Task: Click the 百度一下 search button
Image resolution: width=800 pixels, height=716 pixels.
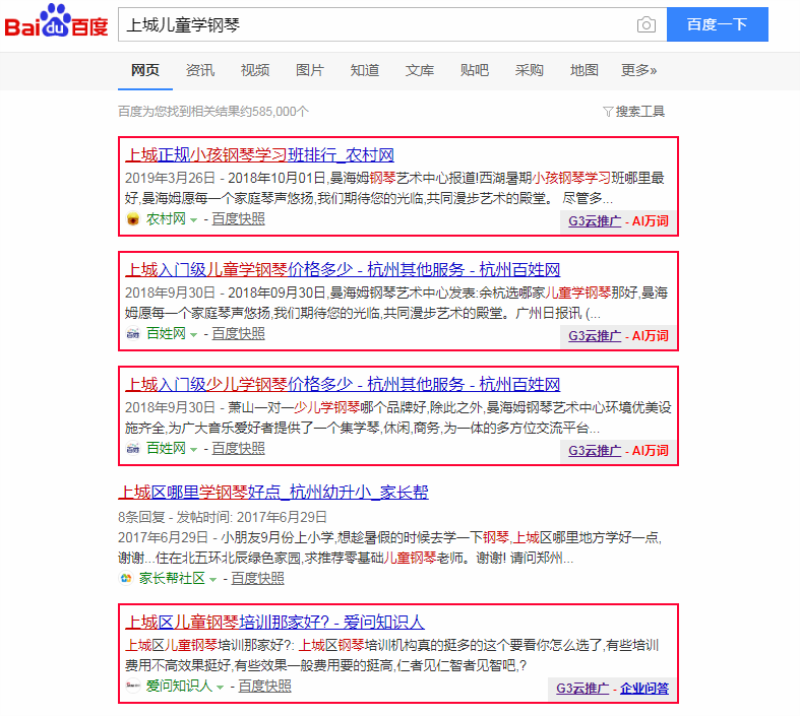Action: pos(717,24)
